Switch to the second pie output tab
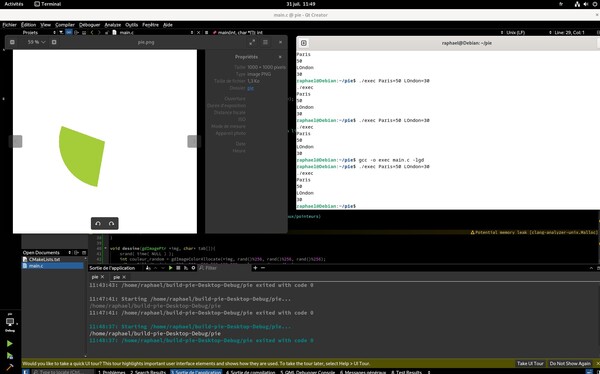This screenshot has height=374, width=600. point(117,277)
